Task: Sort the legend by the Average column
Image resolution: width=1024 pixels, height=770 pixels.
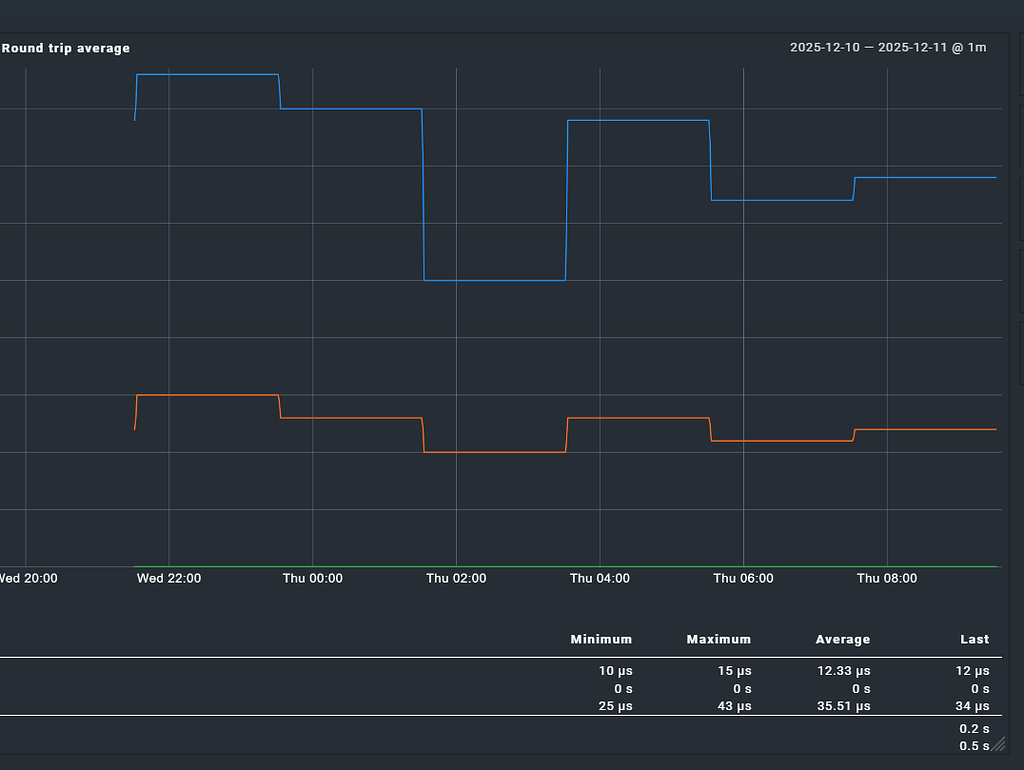Action: click(x=843, y=639)
